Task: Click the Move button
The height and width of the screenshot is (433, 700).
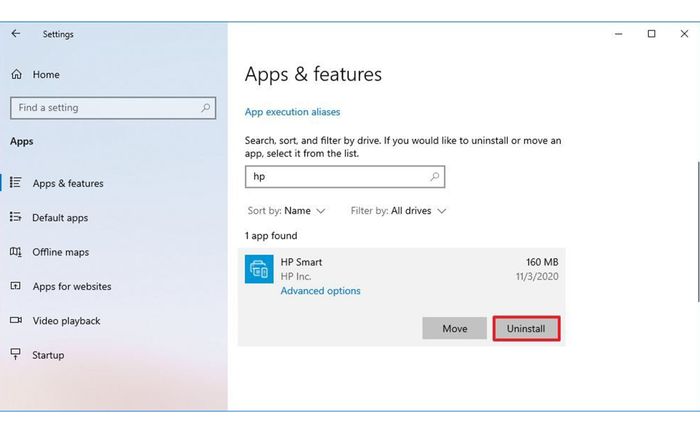Action: (x=454, y=329)
